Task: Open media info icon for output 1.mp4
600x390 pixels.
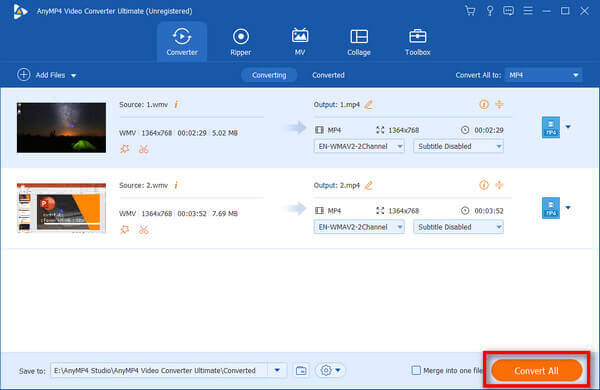Action: pyautogui.click(x=484, y=104)
